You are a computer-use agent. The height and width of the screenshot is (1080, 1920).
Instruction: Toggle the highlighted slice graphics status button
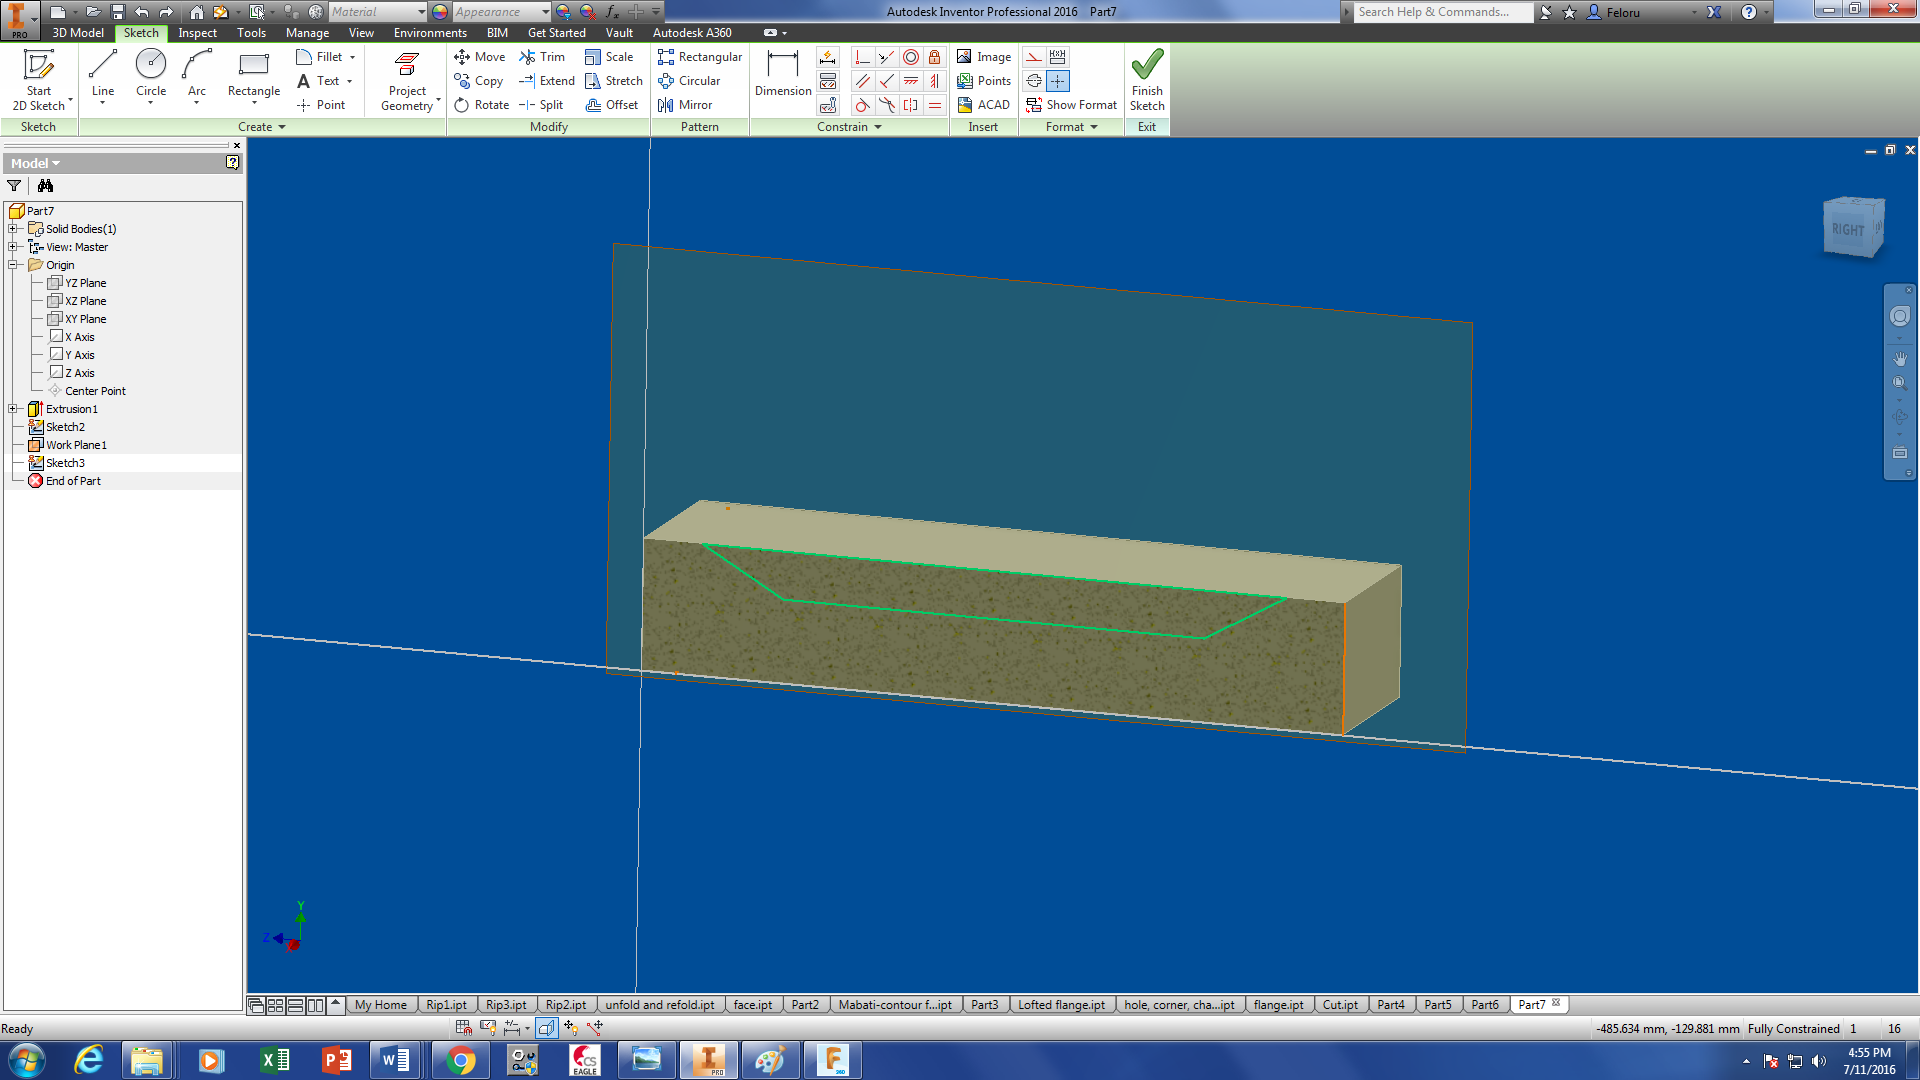click(546, 1027)
